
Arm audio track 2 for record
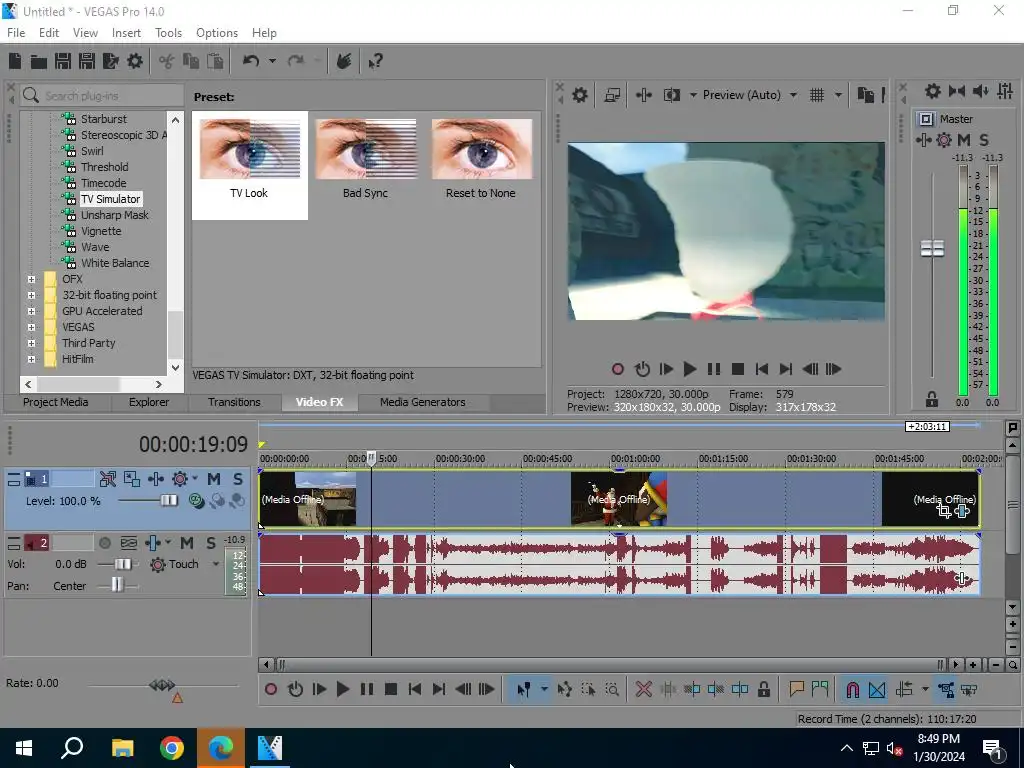104,543
